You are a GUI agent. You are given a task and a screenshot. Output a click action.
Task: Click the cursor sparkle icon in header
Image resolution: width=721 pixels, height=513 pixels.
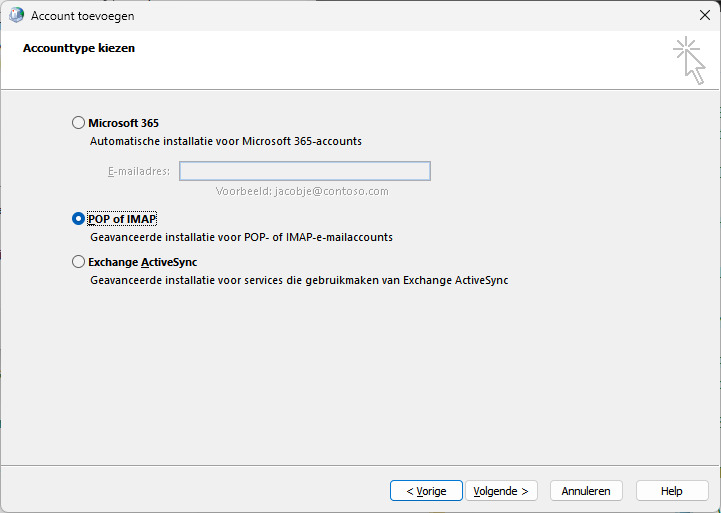click(x=689, y=61)
